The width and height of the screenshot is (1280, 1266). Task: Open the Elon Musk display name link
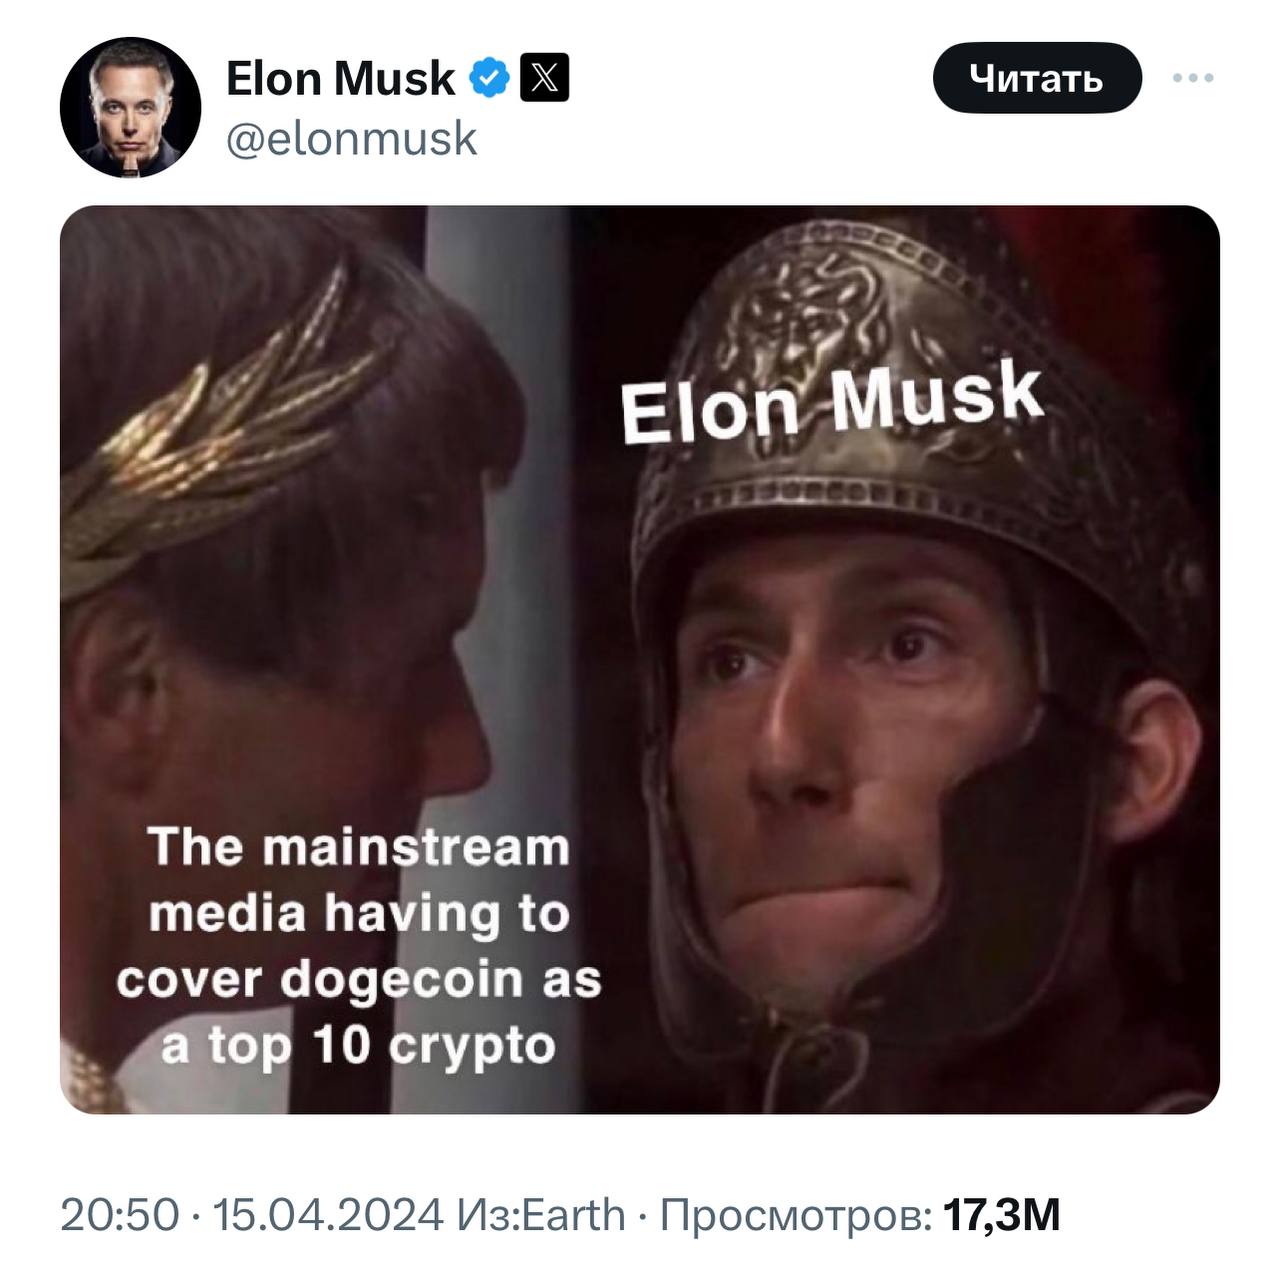tap(340, 79)
